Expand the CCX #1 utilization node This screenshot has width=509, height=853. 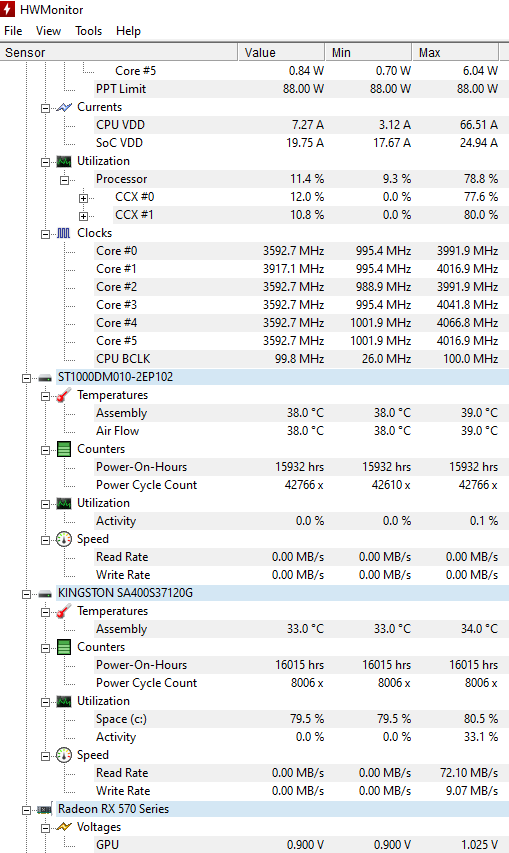pos(83,216)
